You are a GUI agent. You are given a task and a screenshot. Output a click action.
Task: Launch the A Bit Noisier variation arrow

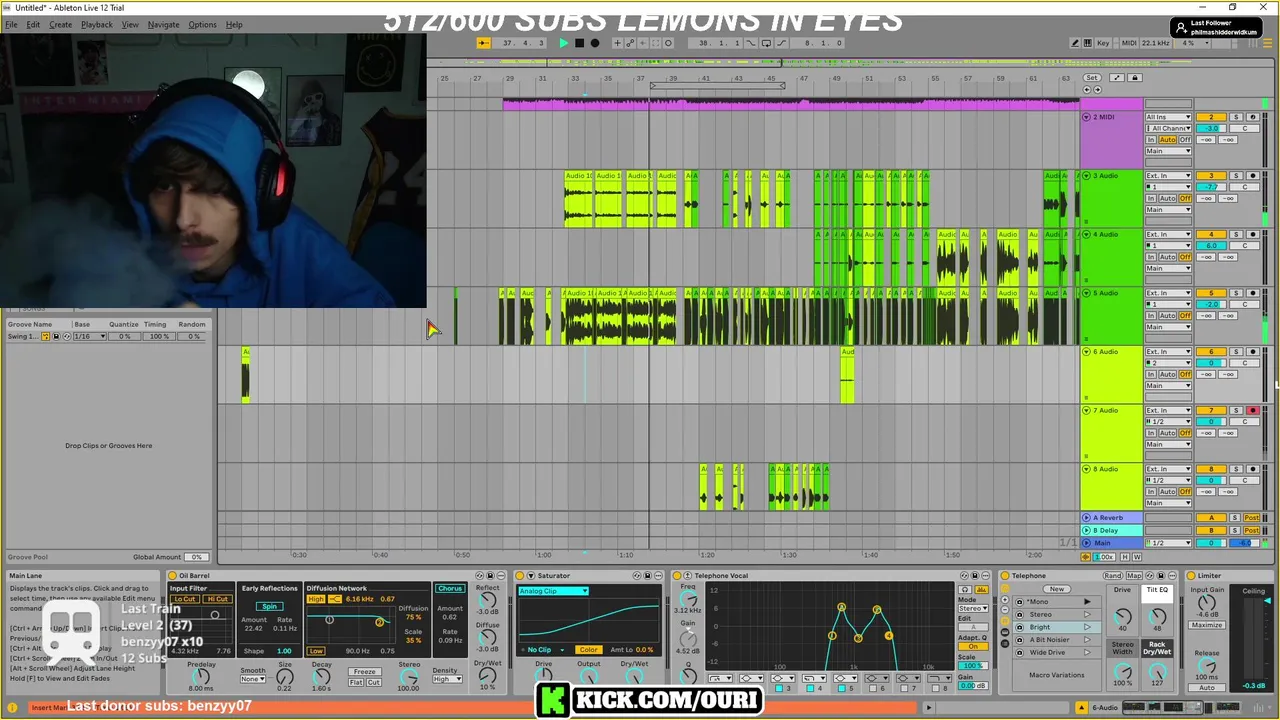[1087, 640]
